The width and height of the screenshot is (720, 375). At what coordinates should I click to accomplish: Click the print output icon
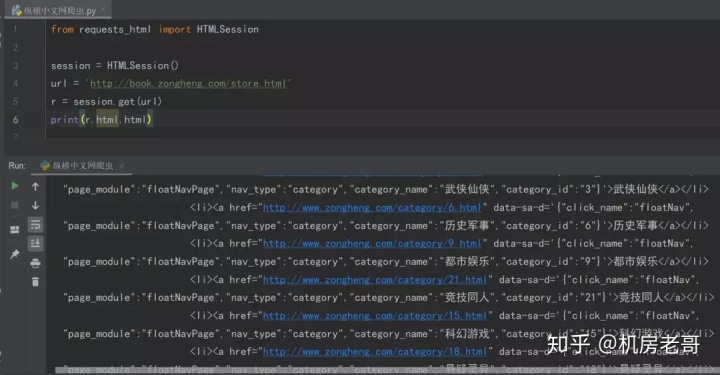pyautogui.click(x=35, y=263)
